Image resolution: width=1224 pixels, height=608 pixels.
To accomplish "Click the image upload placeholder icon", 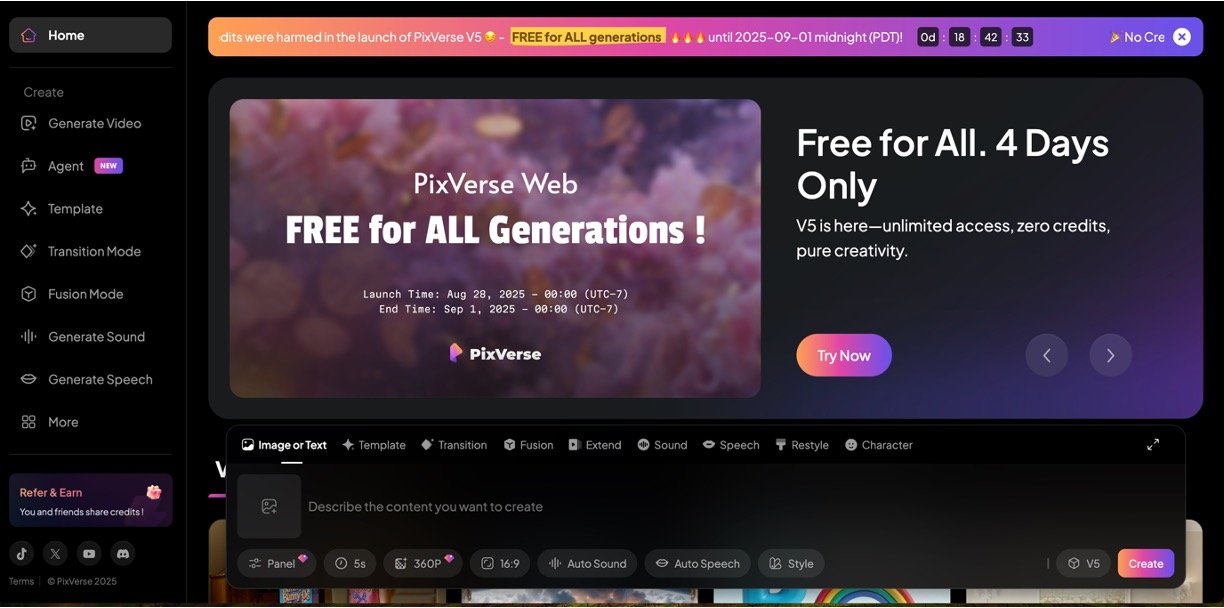I will (269, 507).
